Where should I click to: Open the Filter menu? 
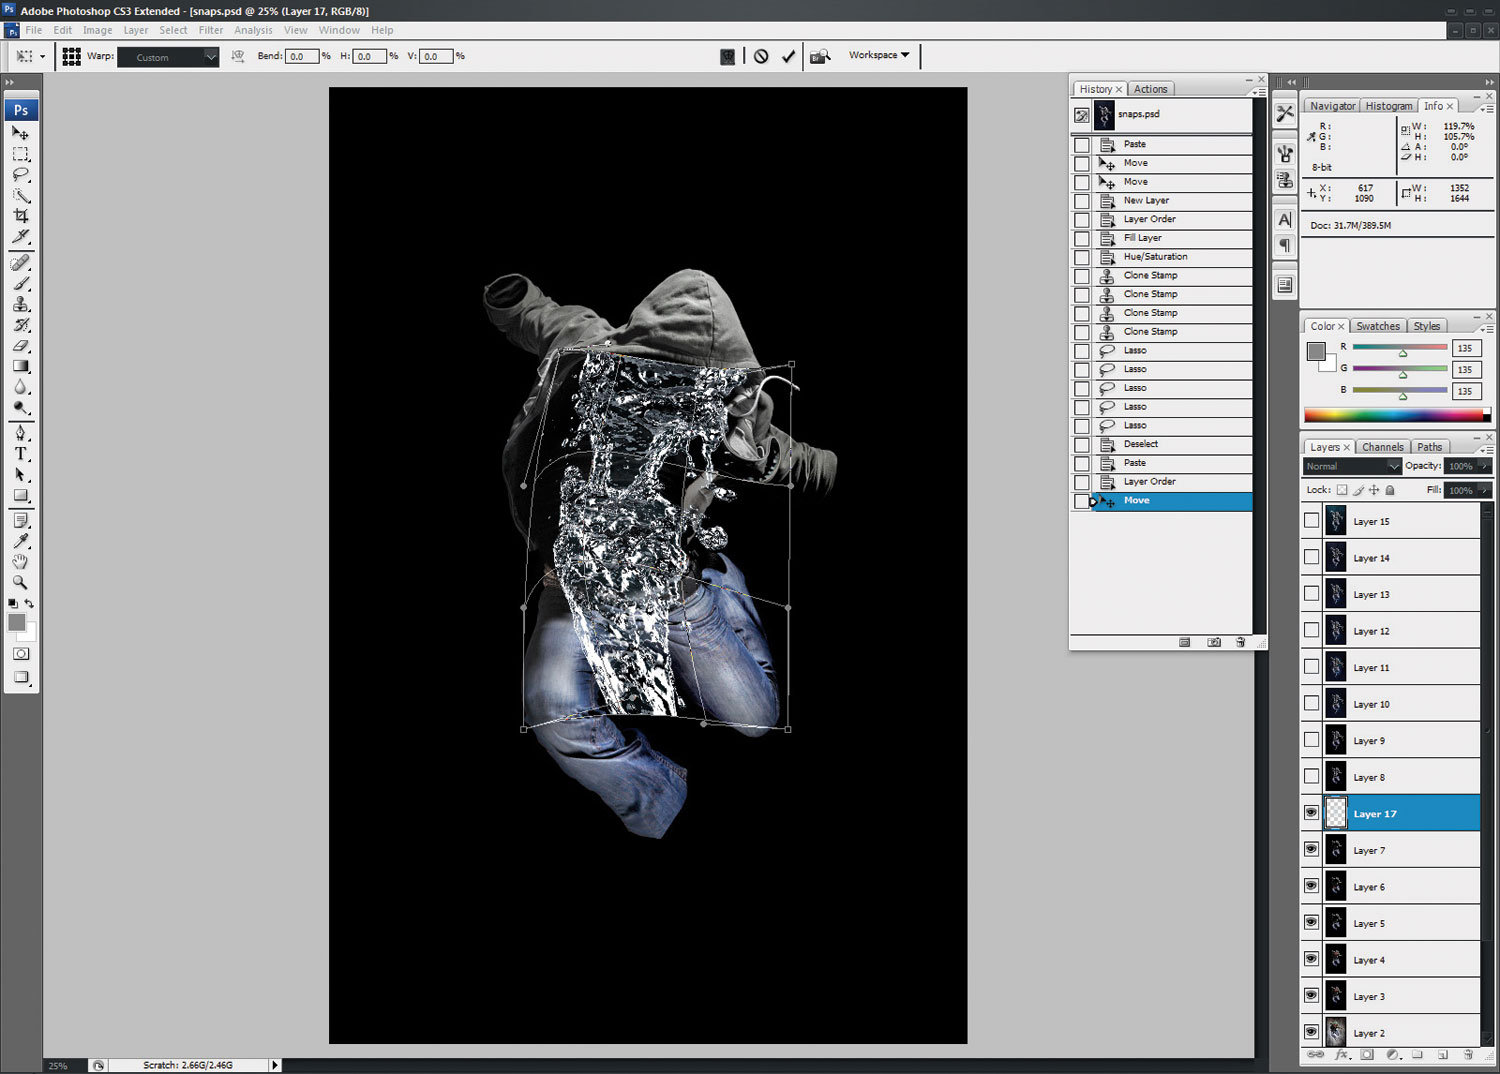tap(210, 30)
